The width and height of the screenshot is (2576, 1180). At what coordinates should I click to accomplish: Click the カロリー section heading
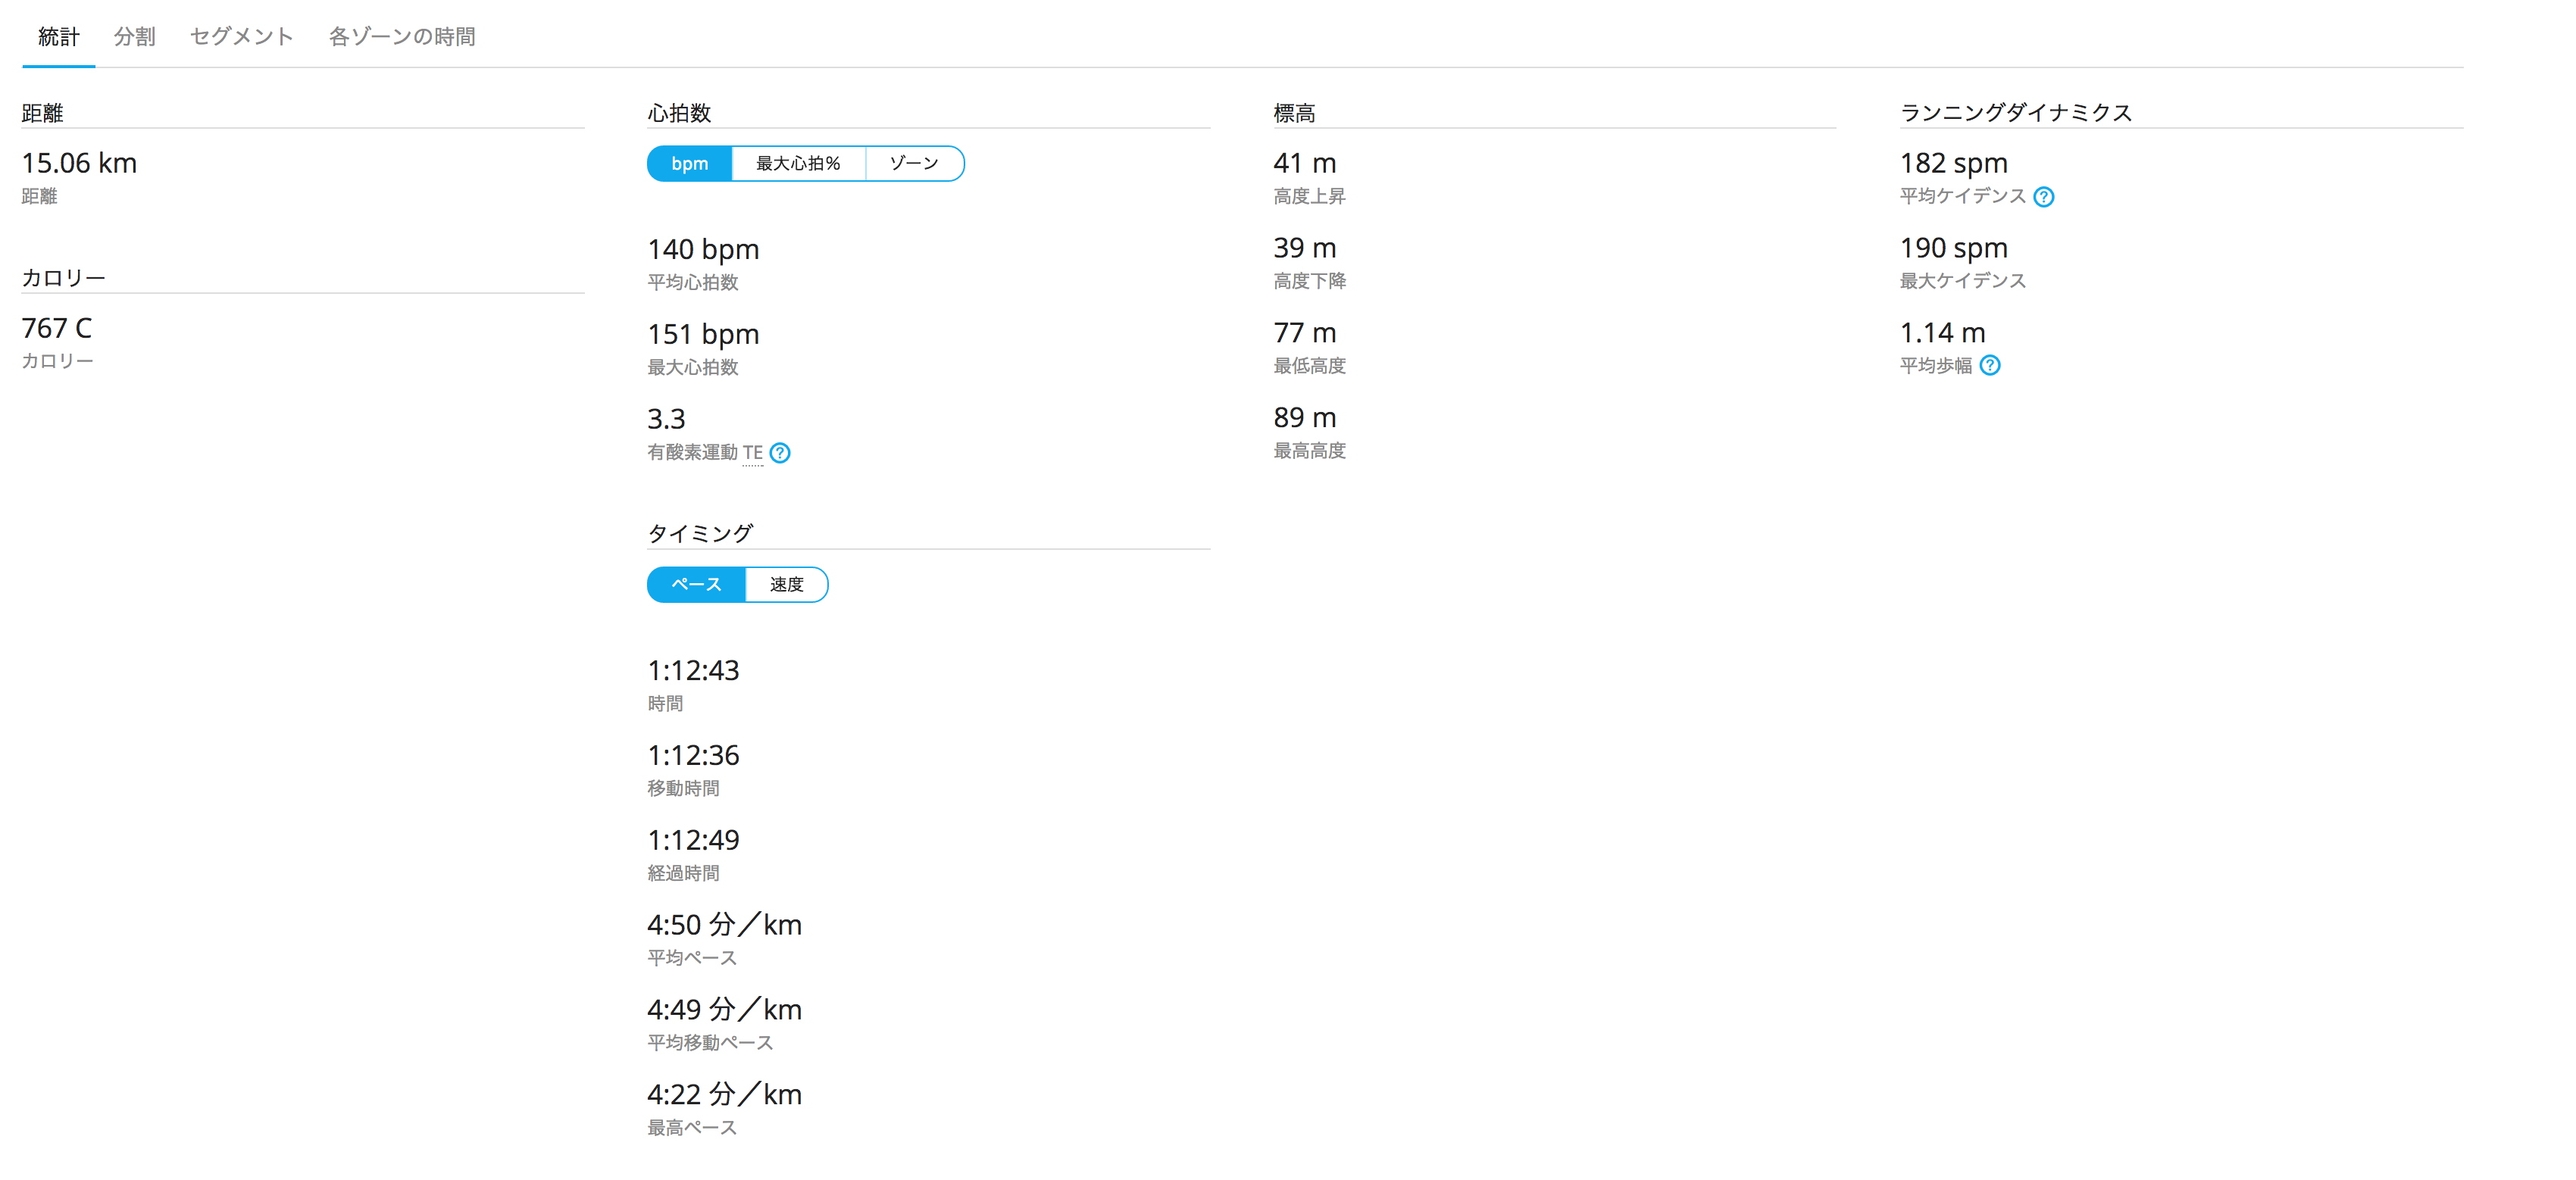(x=64, y=278)
